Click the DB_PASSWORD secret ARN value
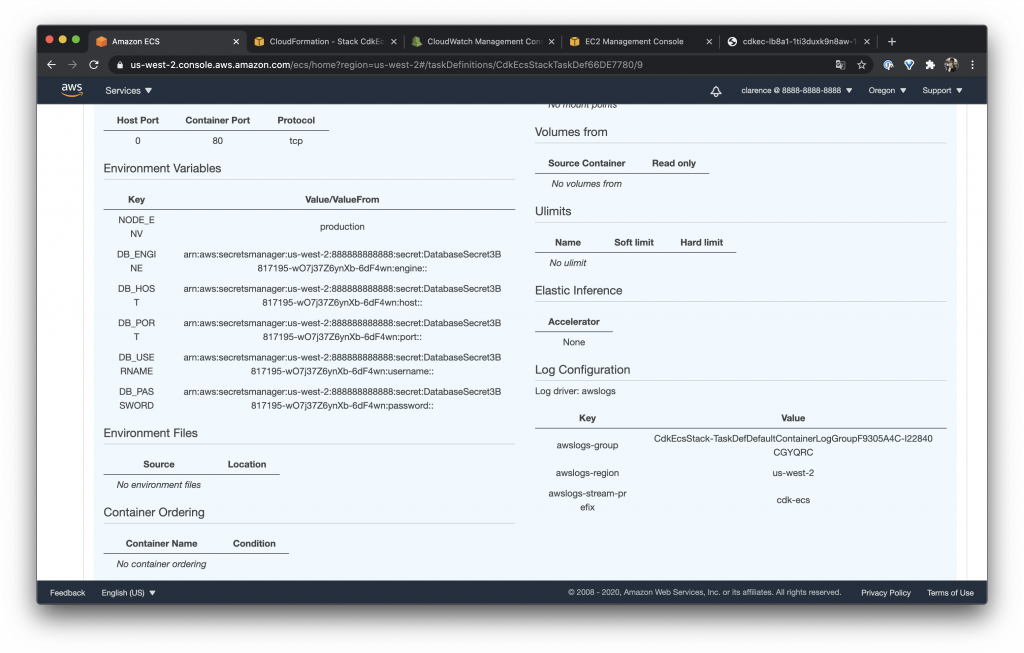Viewport: 1024px width, 653px height. tap(342, 398)
